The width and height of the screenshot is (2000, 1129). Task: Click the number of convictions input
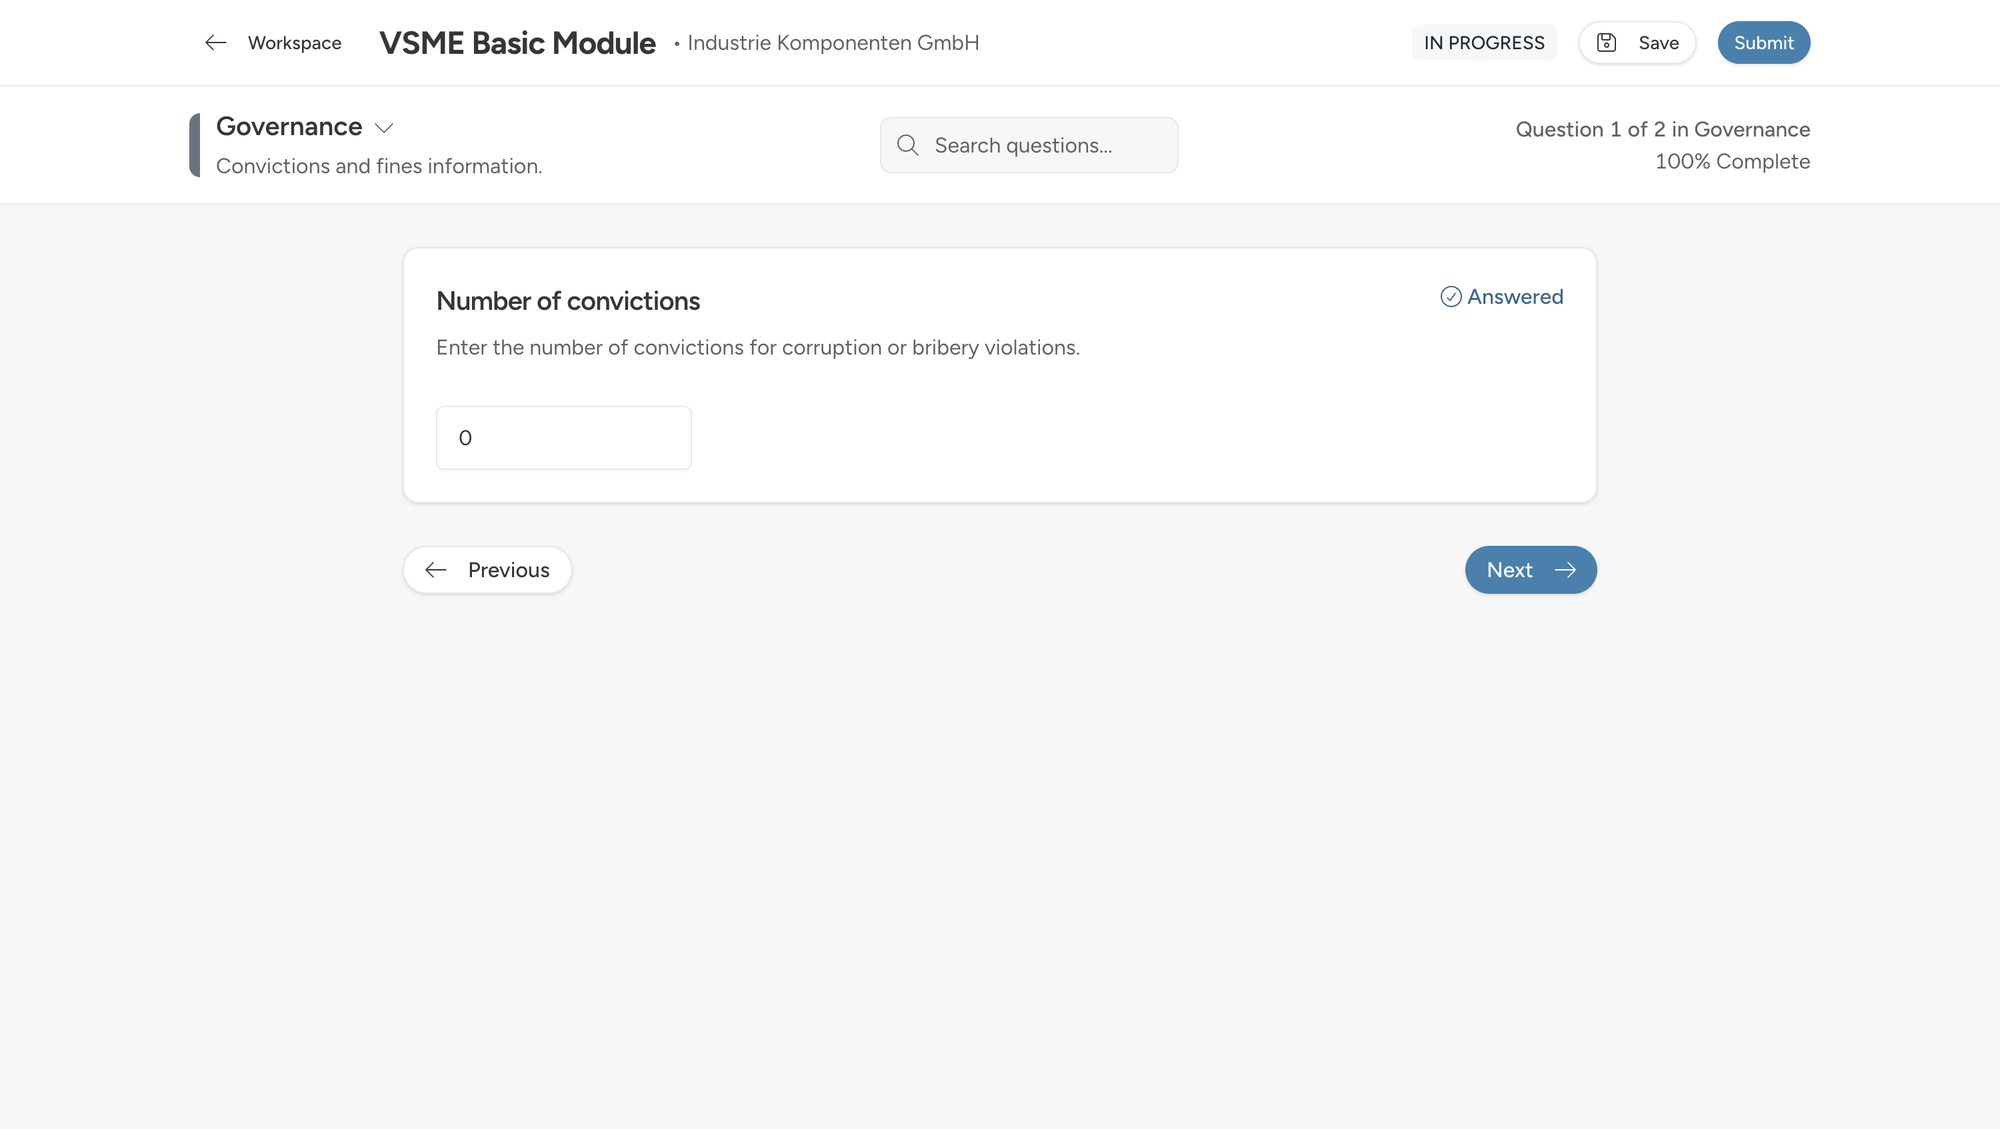(563, 438)
